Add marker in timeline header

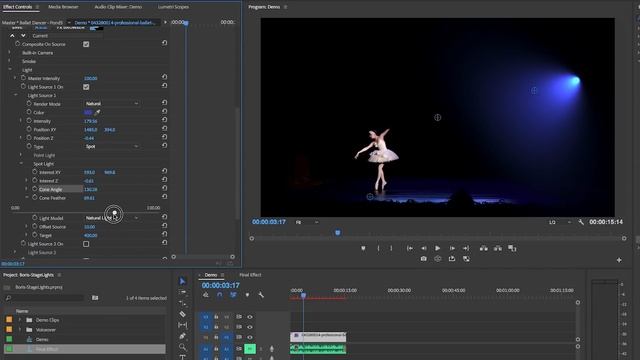pyautogui.click(x=247, y=295)
